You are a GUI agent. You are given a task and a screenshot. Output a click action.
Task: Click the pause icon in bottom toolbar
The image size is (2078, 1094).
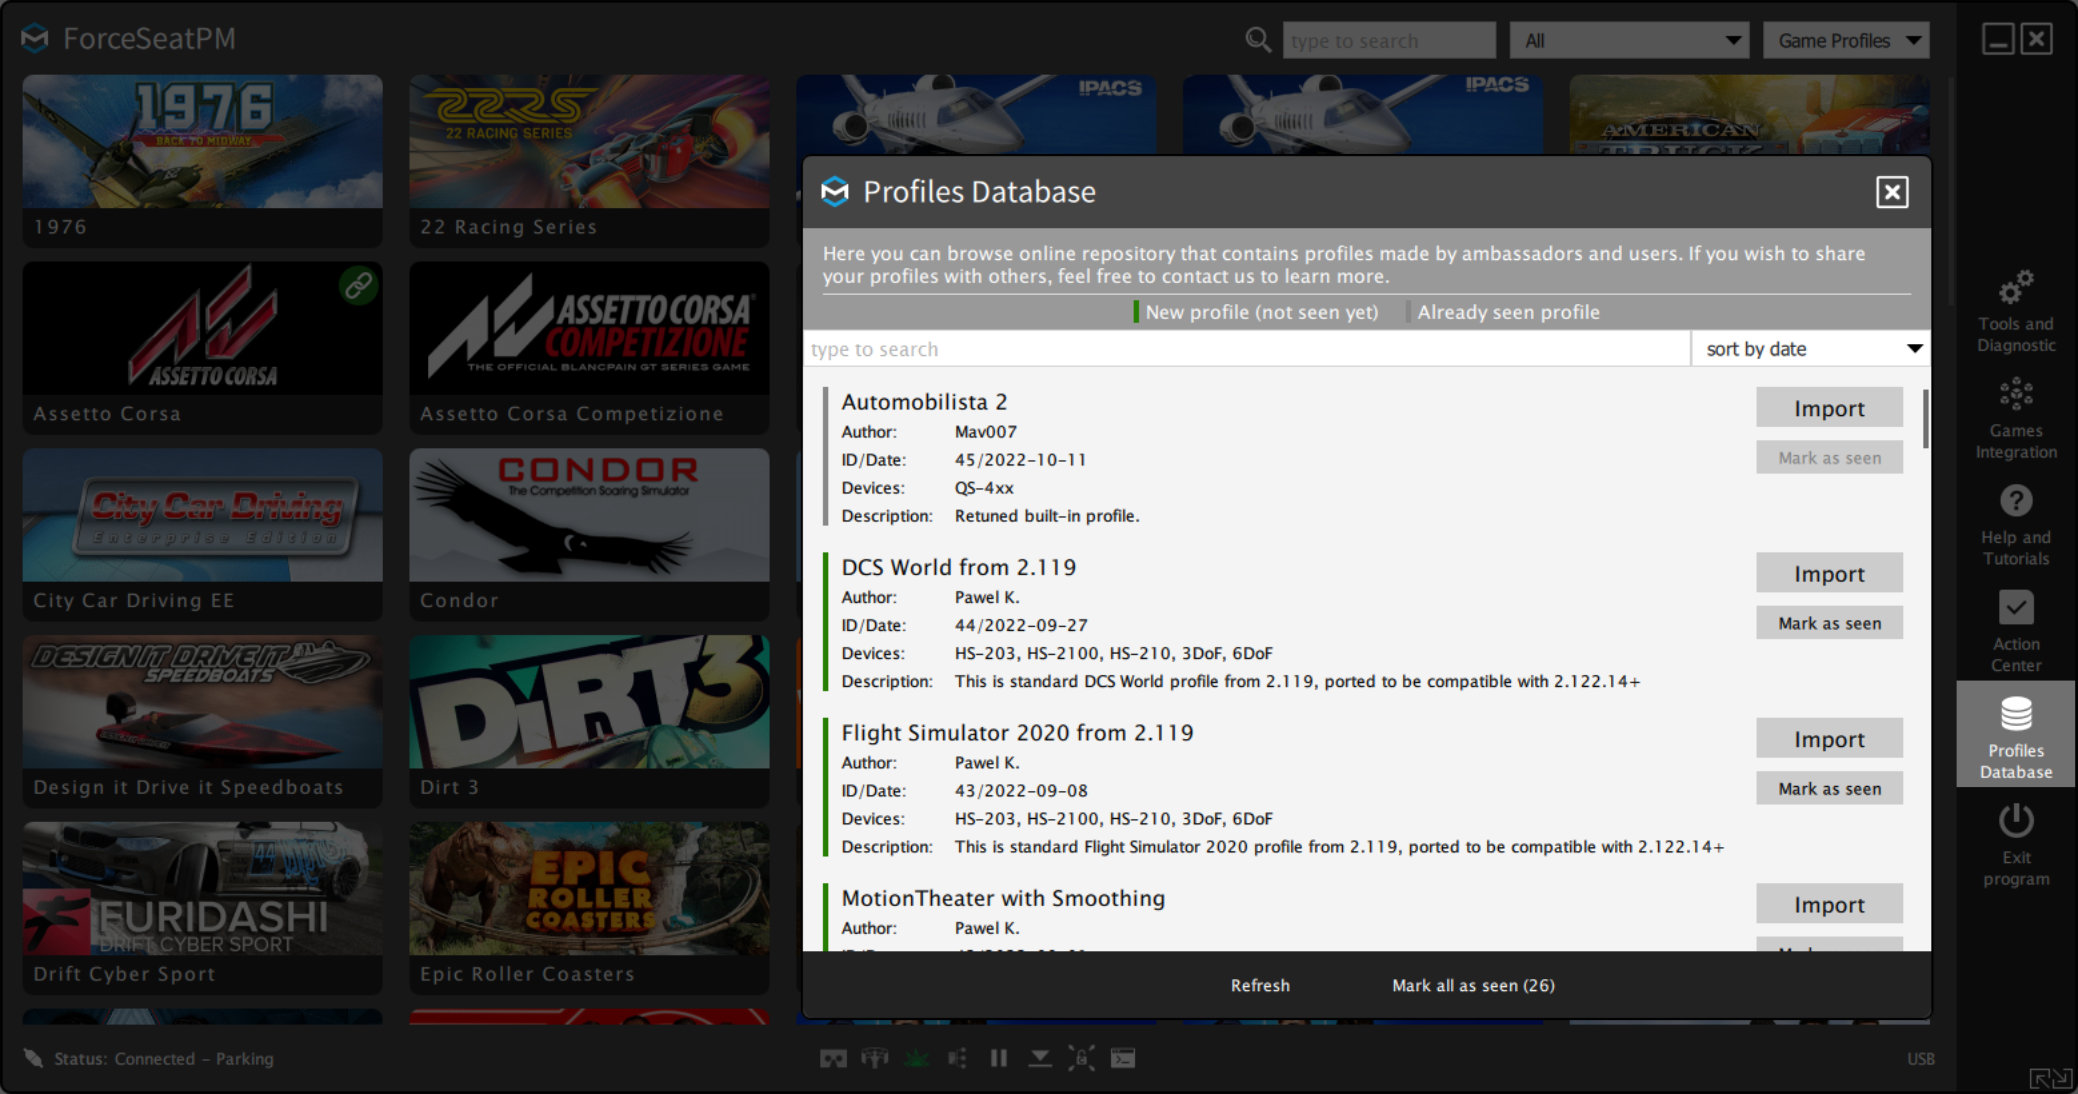coord(998,1058)
